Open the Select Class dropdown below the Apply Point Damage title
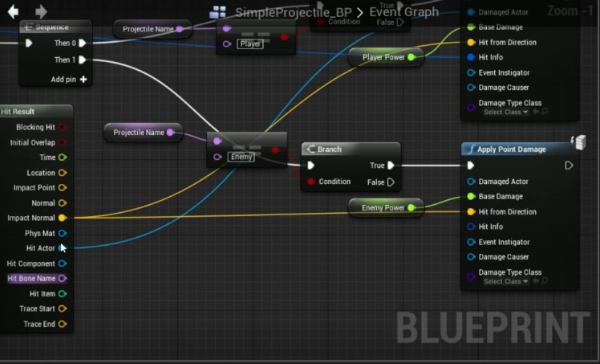The height and width of the screenshot is (364, 600). click(505, 281)
